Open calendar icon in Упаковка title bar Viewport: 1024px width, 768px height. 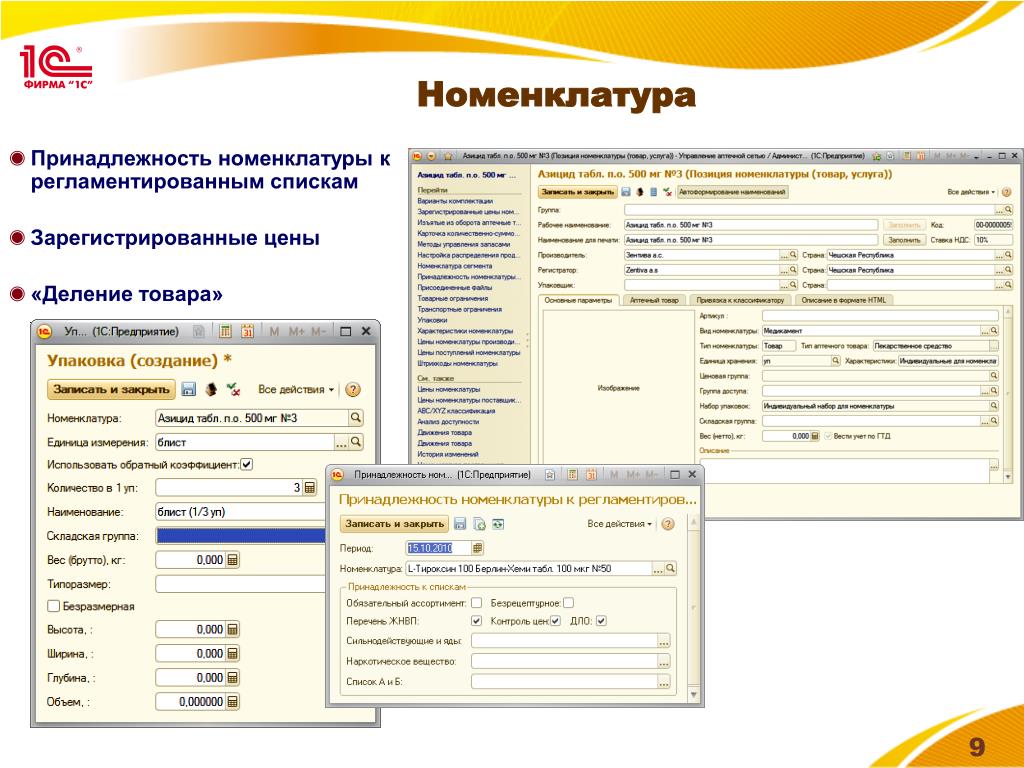click(248, 331)
